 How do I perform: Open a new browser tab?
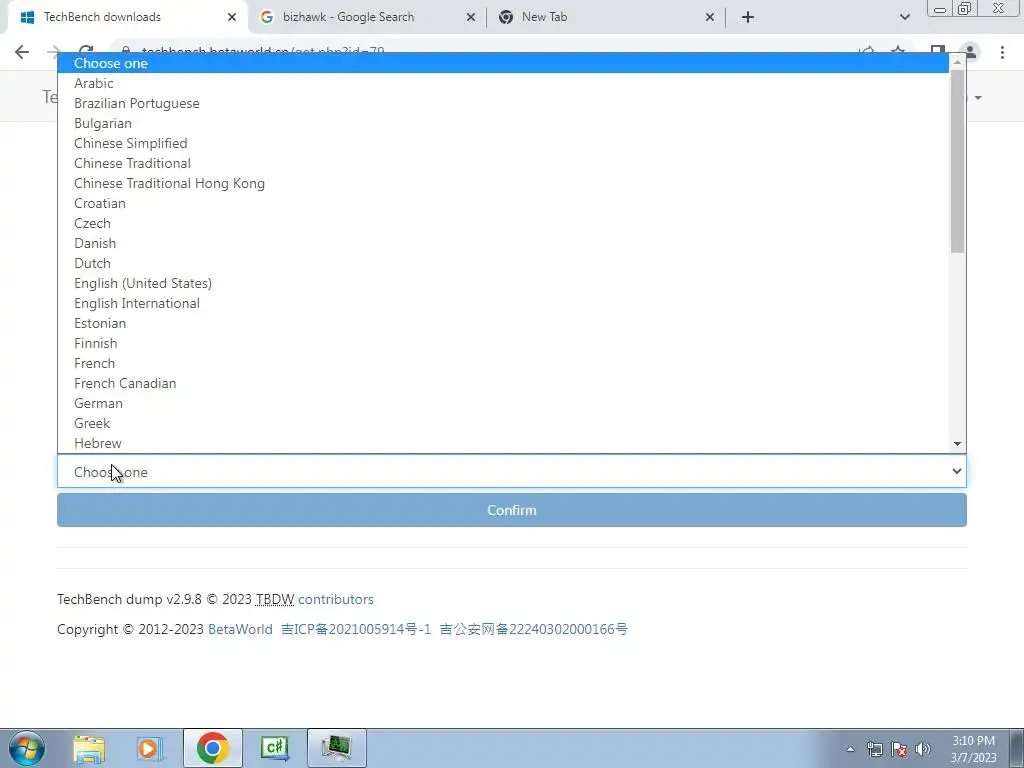748,17
